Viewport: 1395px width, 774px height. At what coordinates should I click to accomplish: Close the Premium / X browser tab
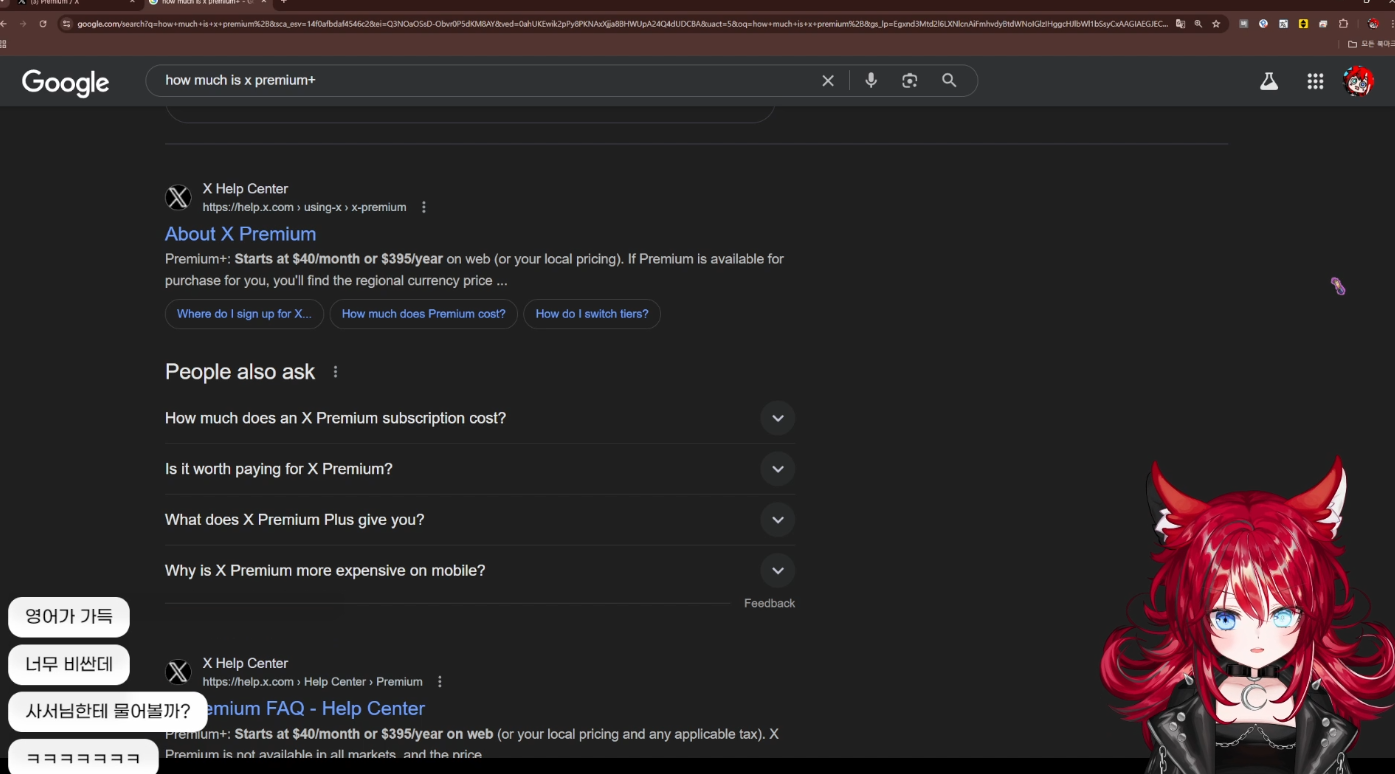(132, 3)
